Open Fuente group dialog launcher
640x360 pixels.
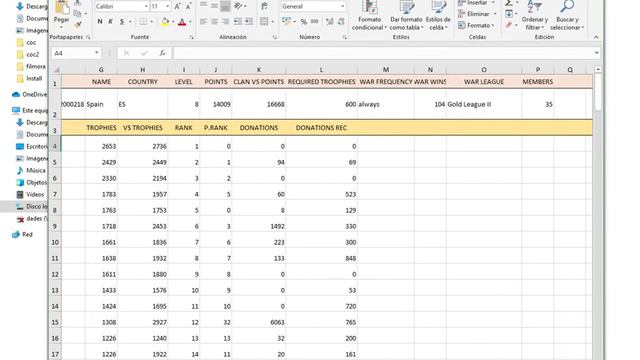tap(192, 37)
